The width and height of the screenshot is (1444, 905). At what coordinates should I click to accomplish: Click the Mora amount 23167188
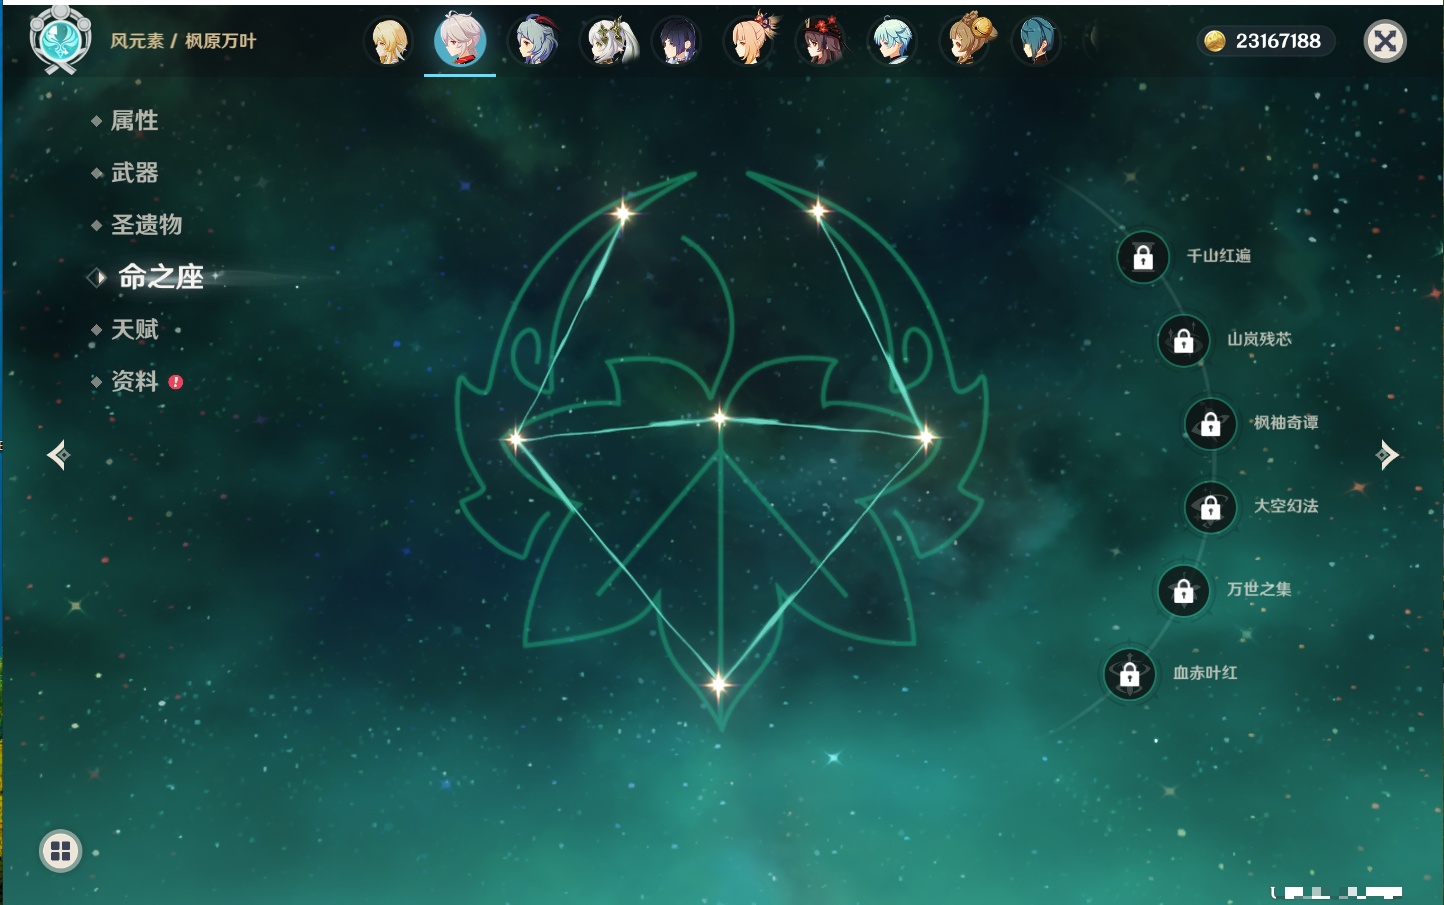pyautogui.click(x=1278, y=41)
